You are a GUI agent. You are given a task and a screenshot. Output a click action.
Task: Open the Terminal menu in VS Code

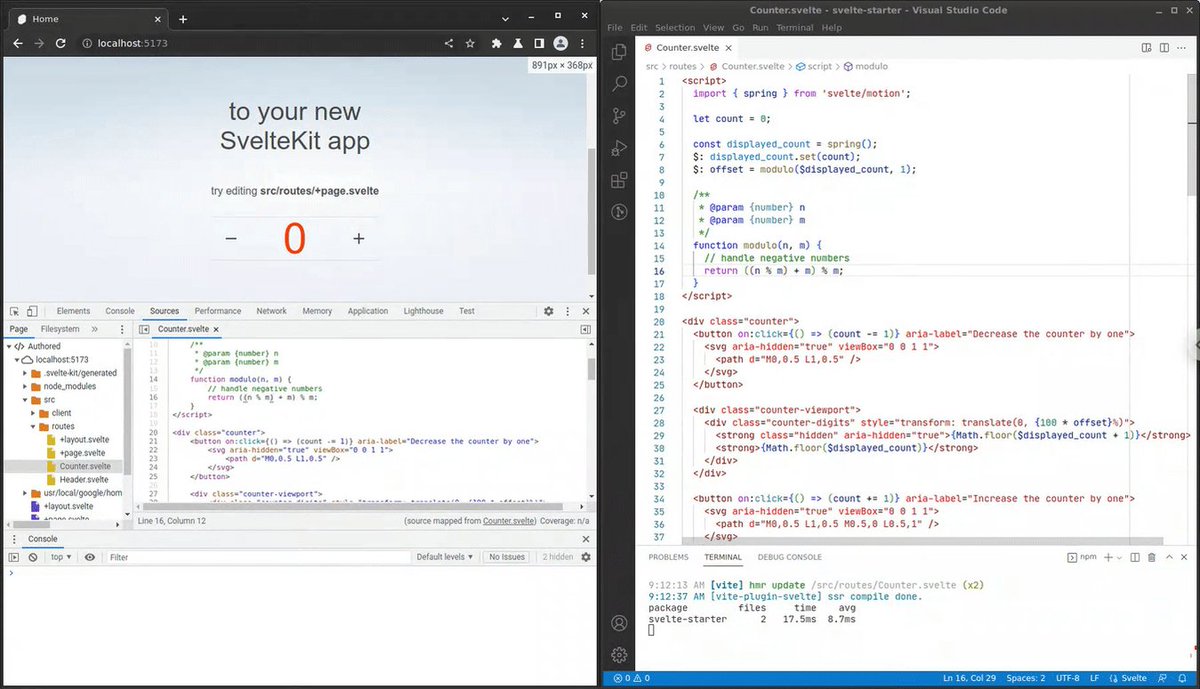795,27
